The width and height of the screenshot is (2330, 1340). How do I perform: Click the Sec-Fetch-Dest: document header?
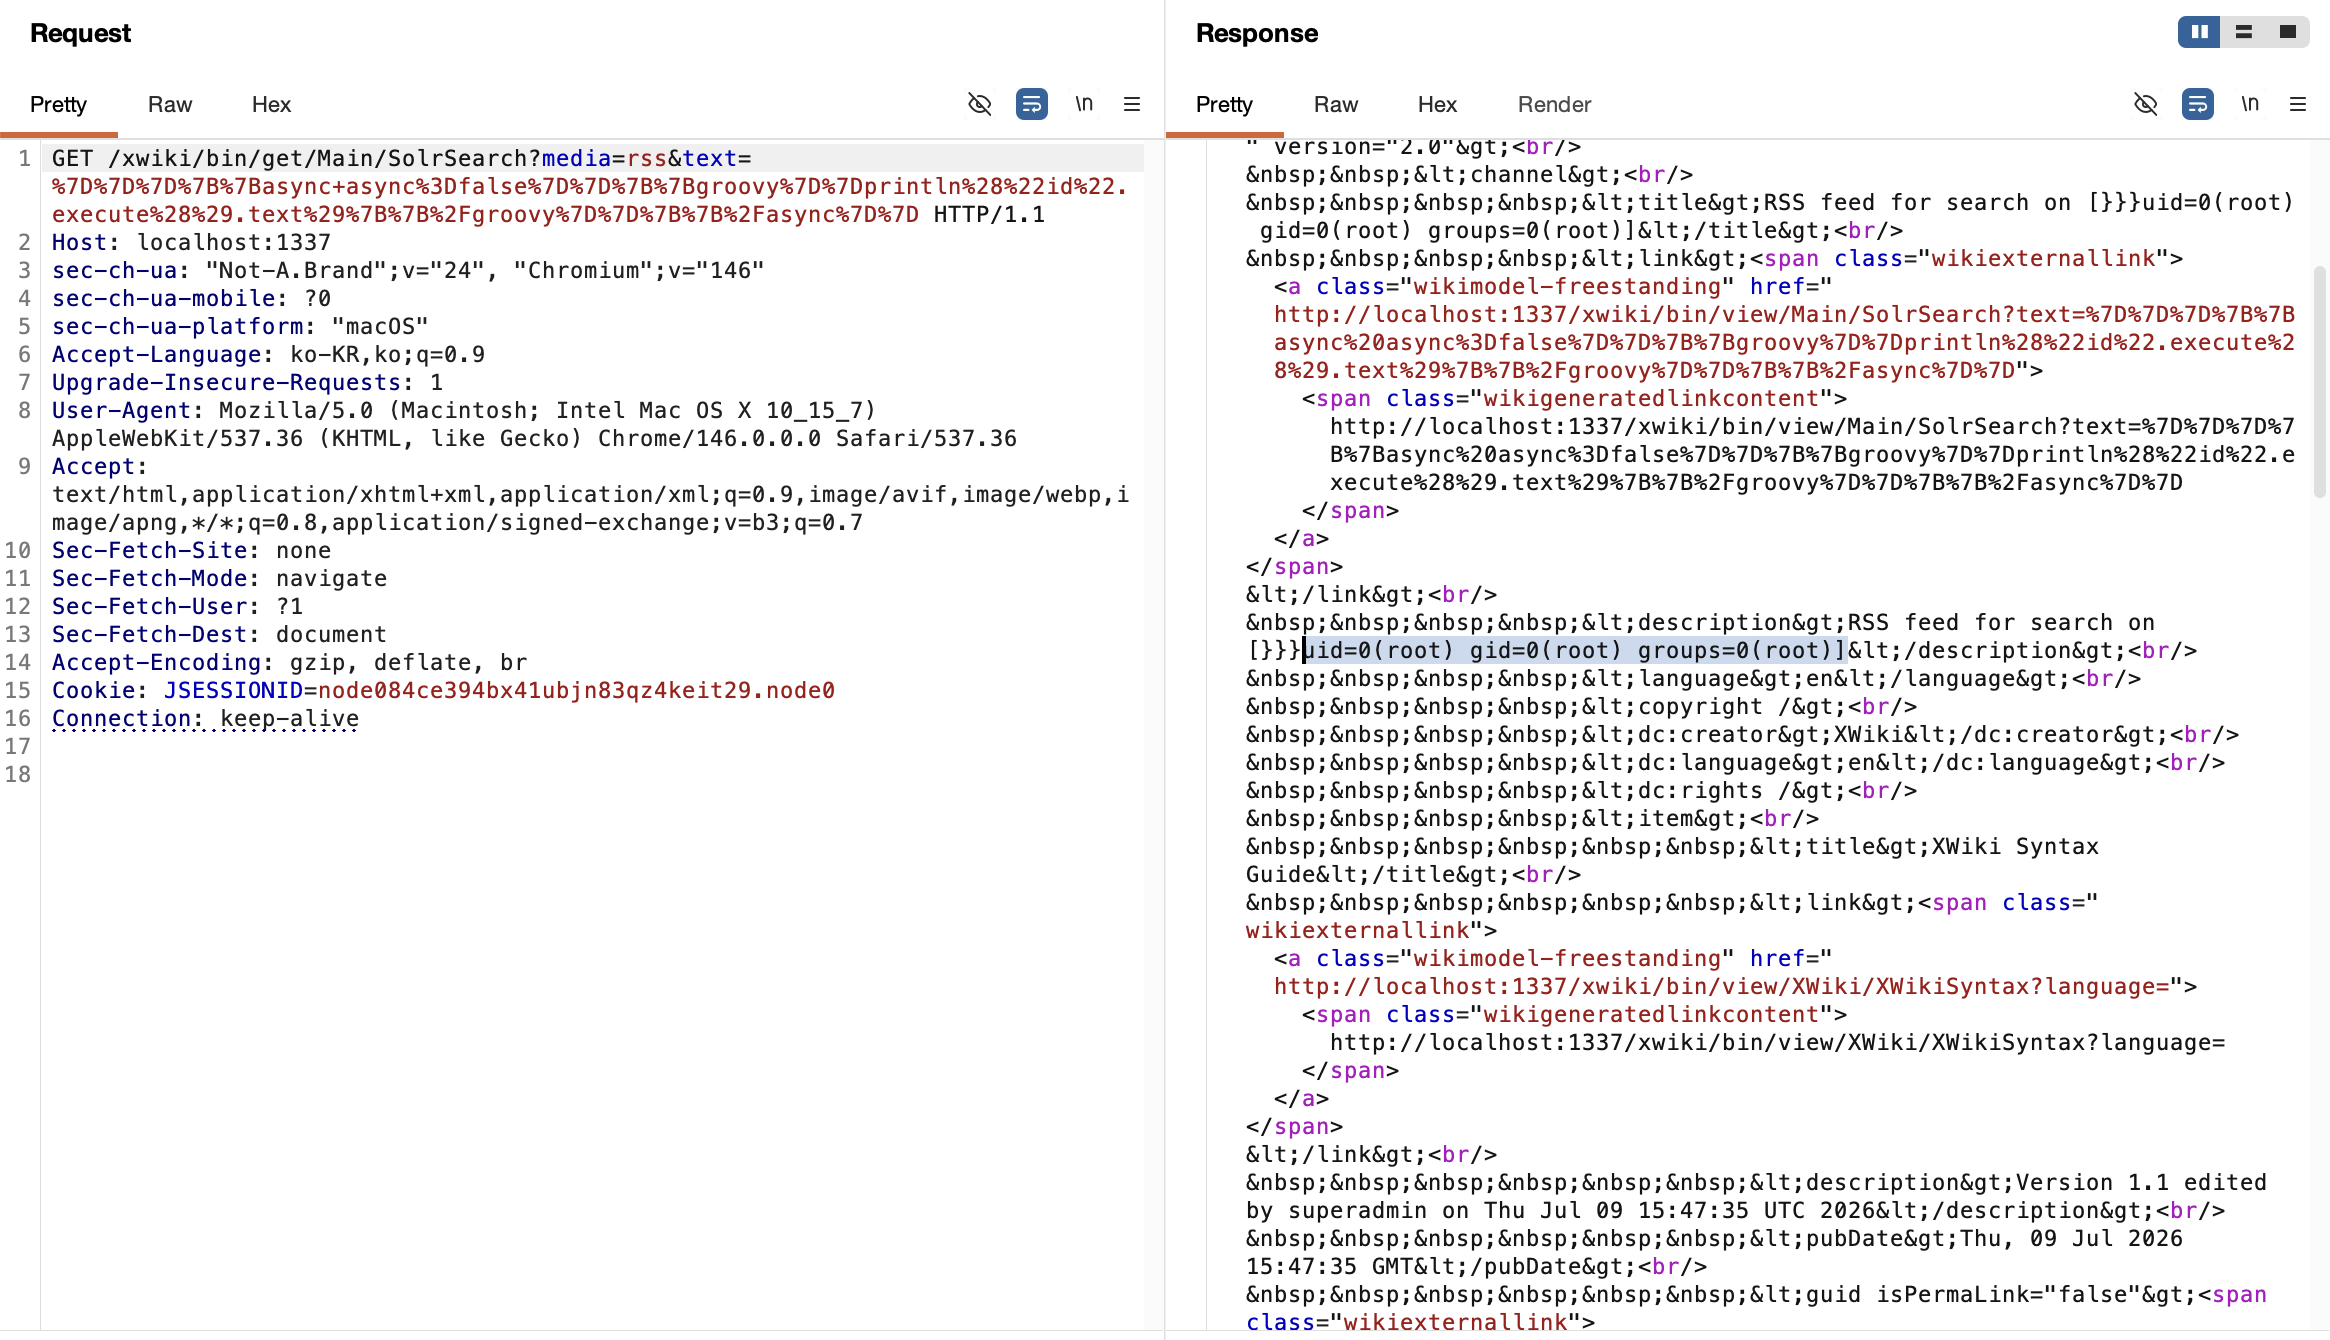tap(219, 634)
